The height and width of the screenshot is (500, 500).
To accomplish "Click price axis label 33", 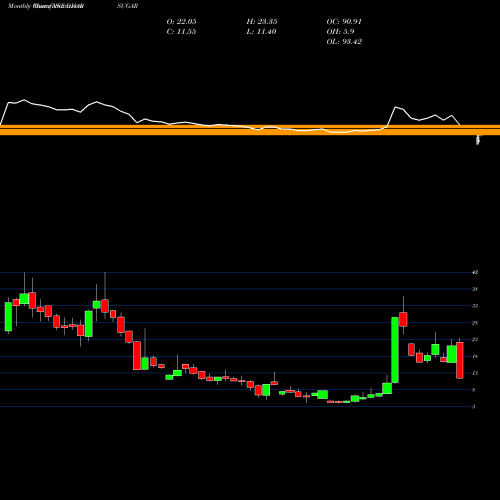I will [x=475, y=306].
